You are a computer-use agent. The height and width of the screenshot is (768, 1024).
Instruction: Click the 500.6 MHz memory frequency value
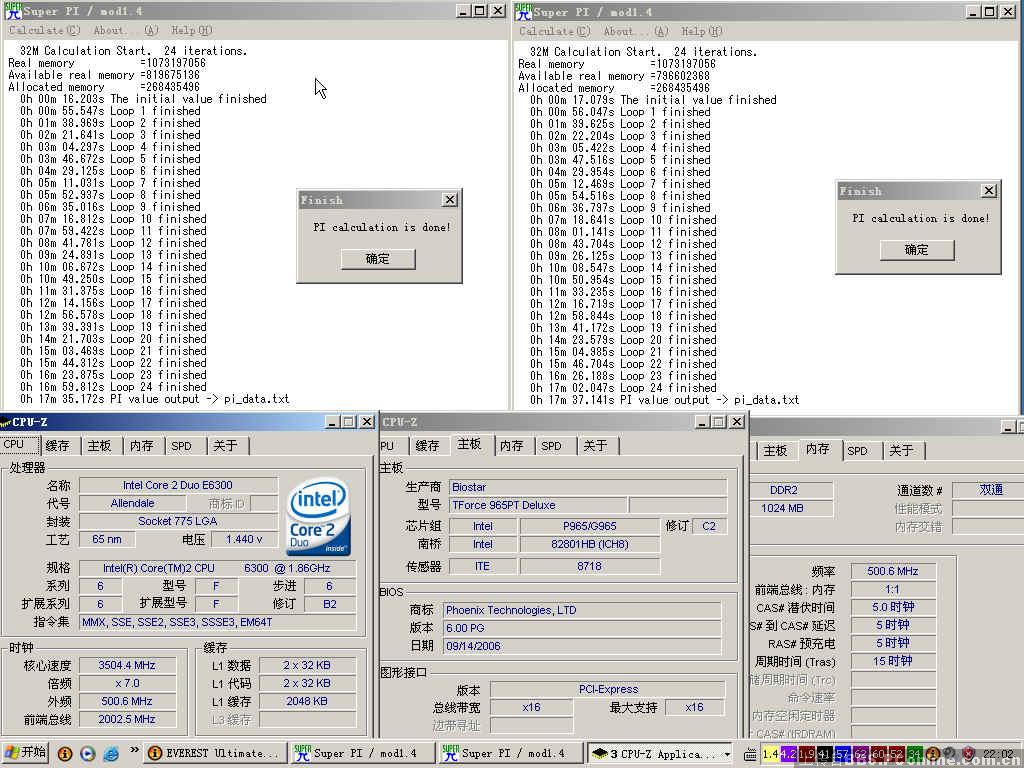point(893,571)
